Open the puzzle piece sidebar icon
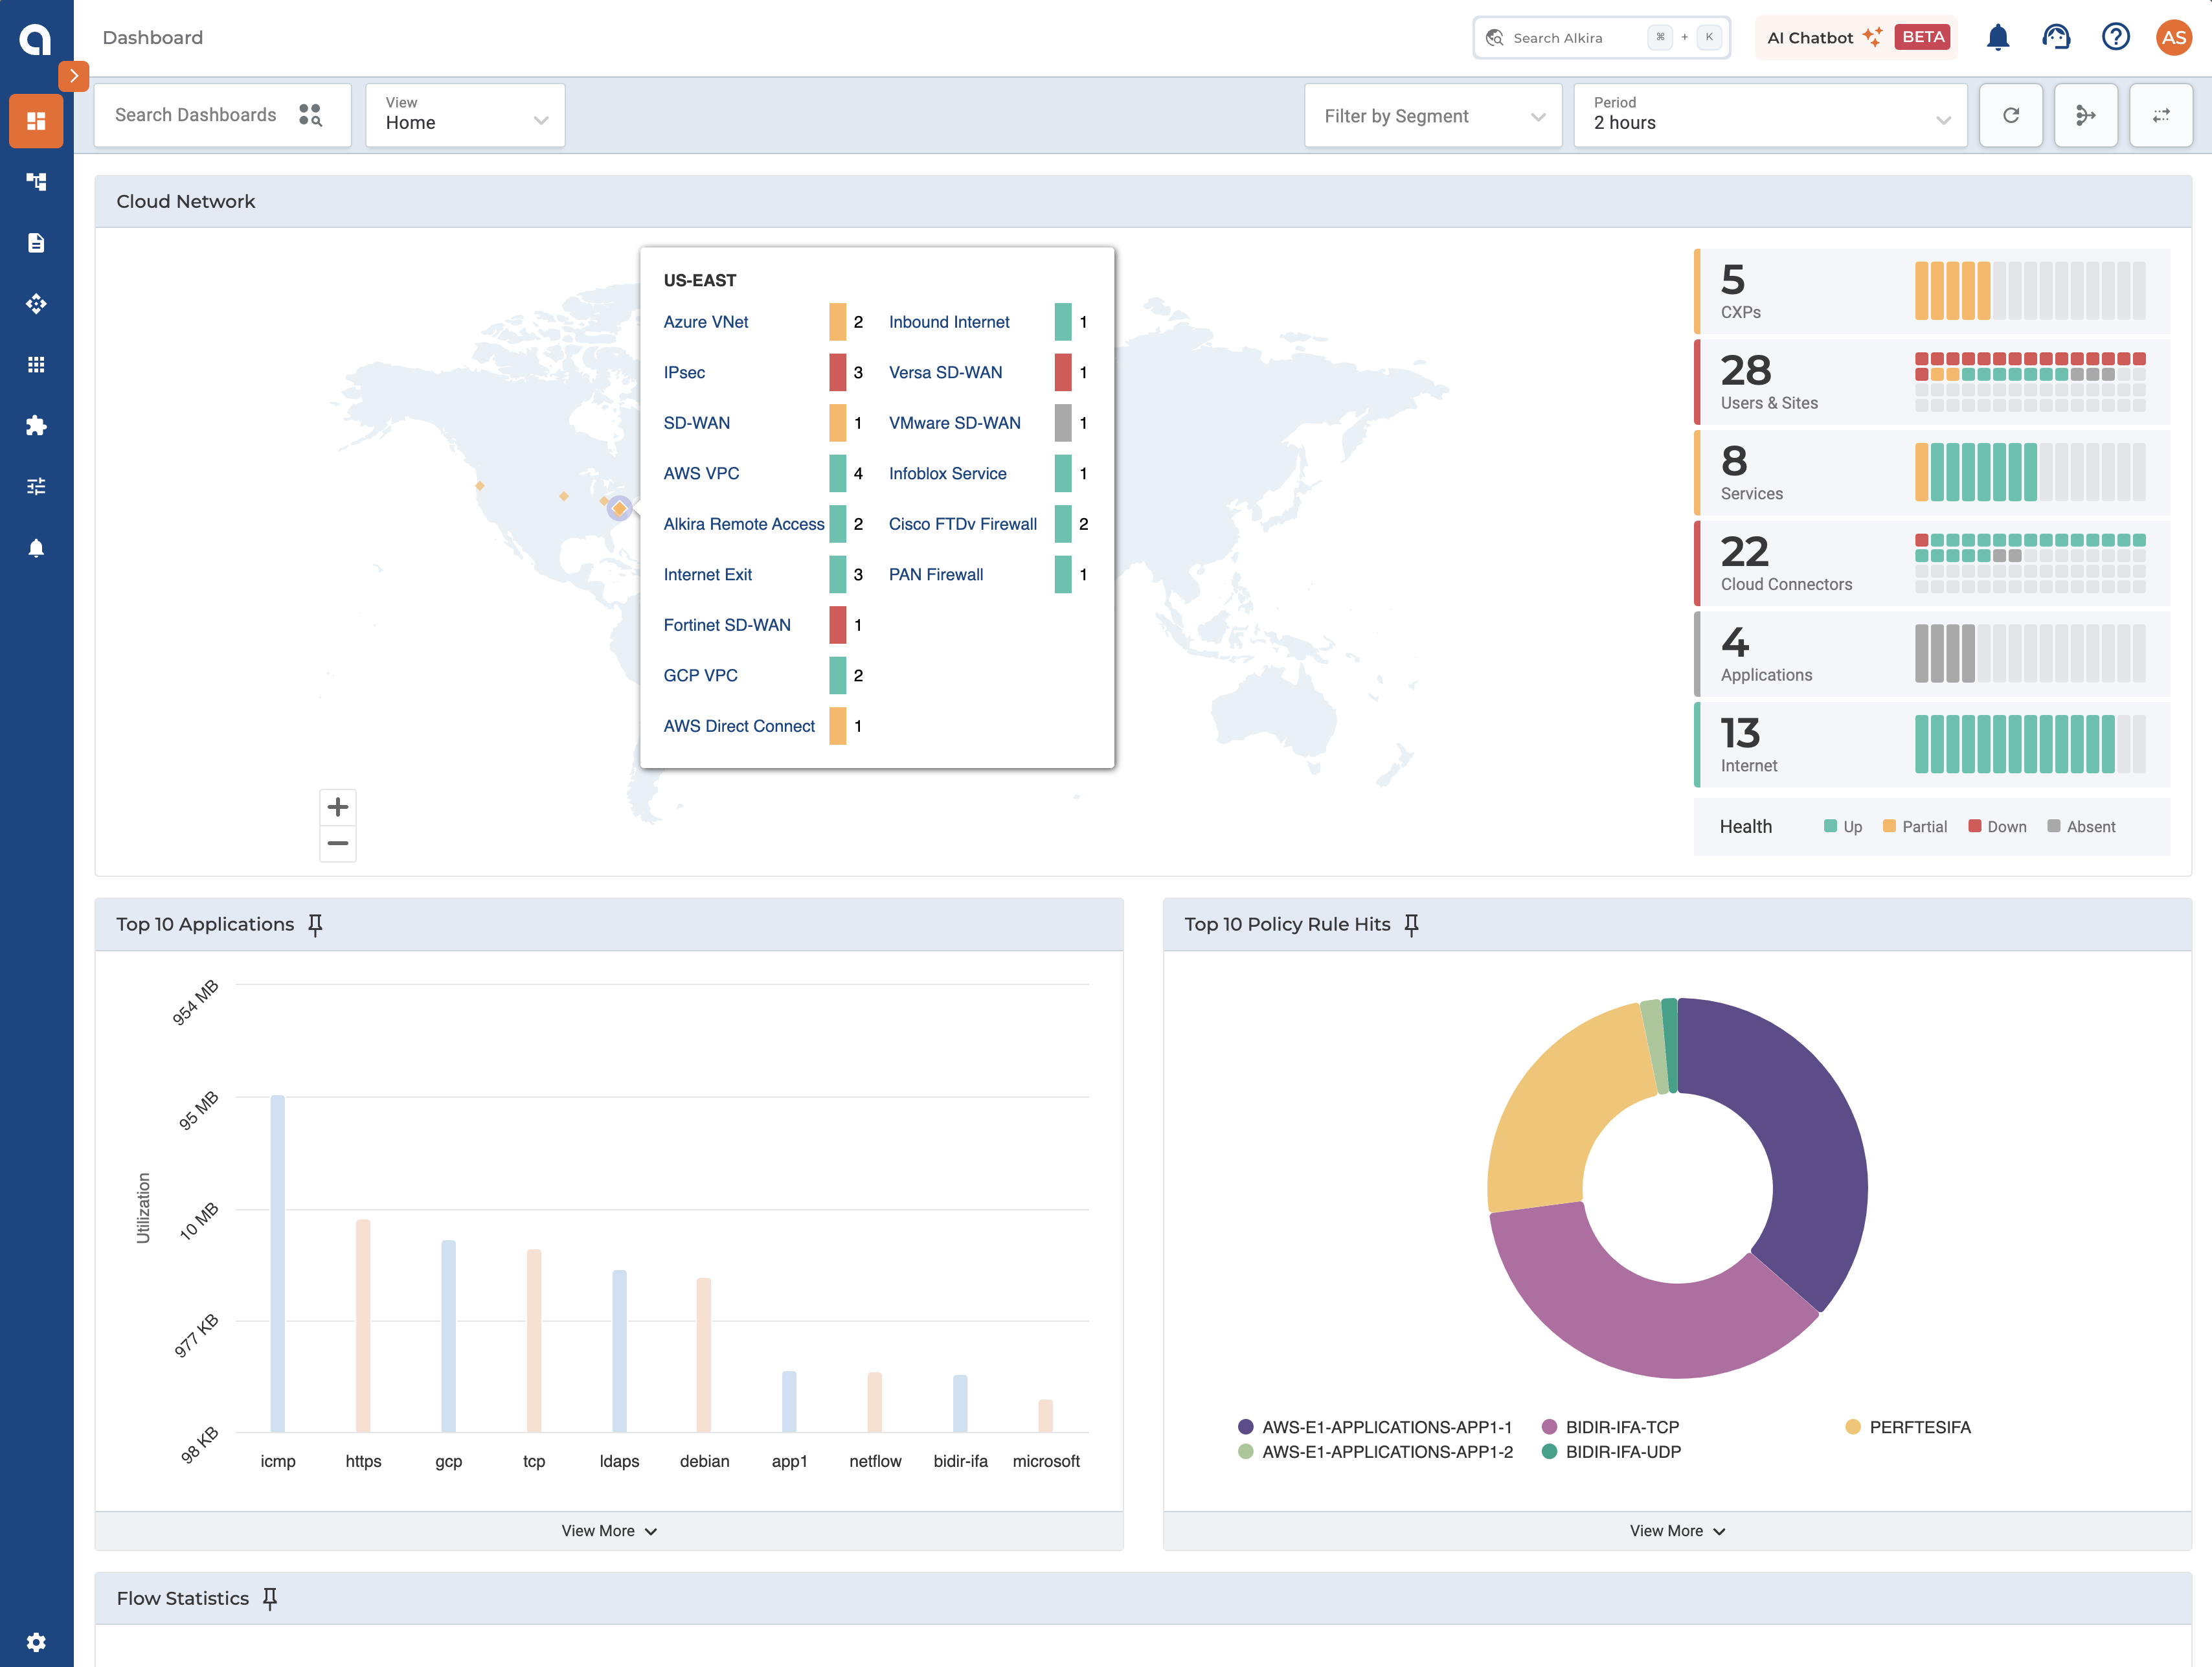This screenshot has width=2212, height=1667. 36,426
